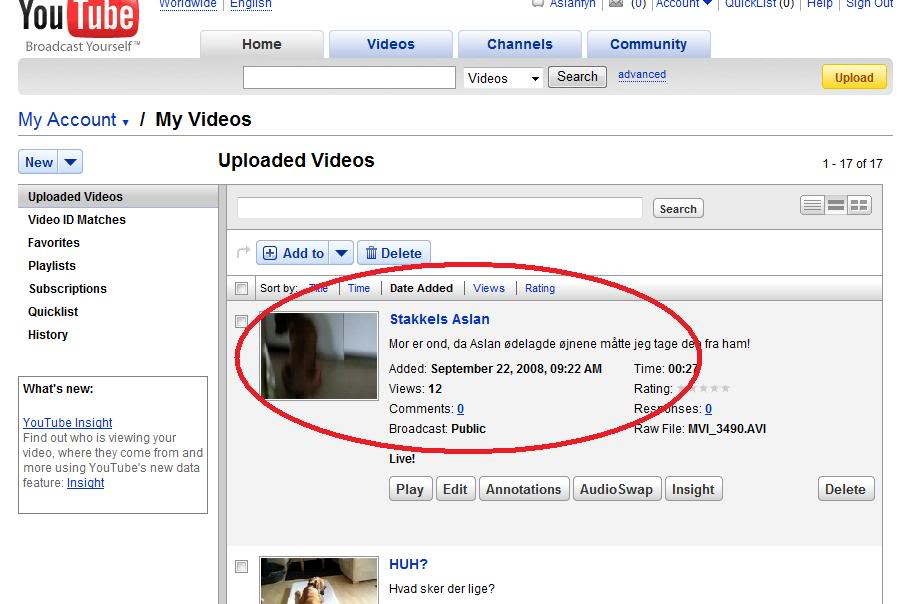Open the Insight button for Stakkels Aslan
The width and height of the screenshot is (916, 604).
pyautogui.click(x=693, y=489)
